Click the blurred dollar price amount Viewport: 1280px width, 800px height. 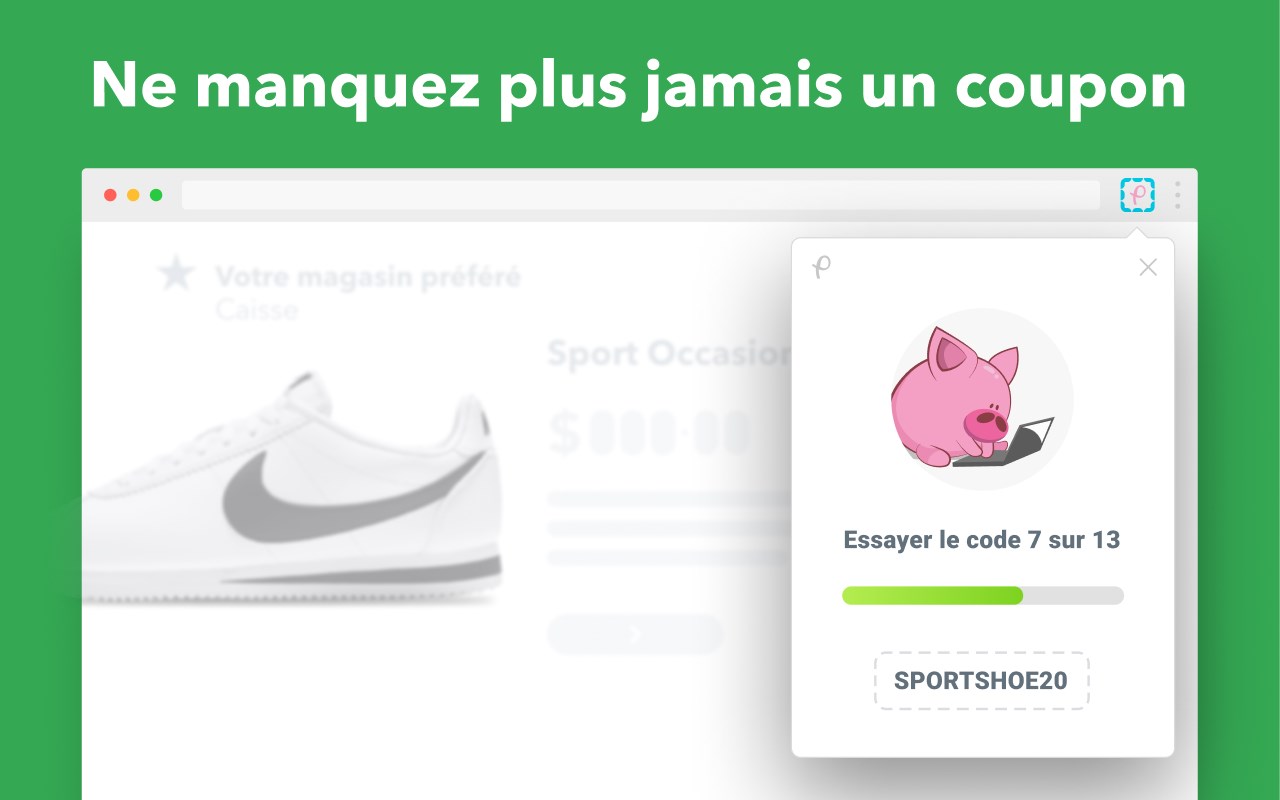pos(650,432)
